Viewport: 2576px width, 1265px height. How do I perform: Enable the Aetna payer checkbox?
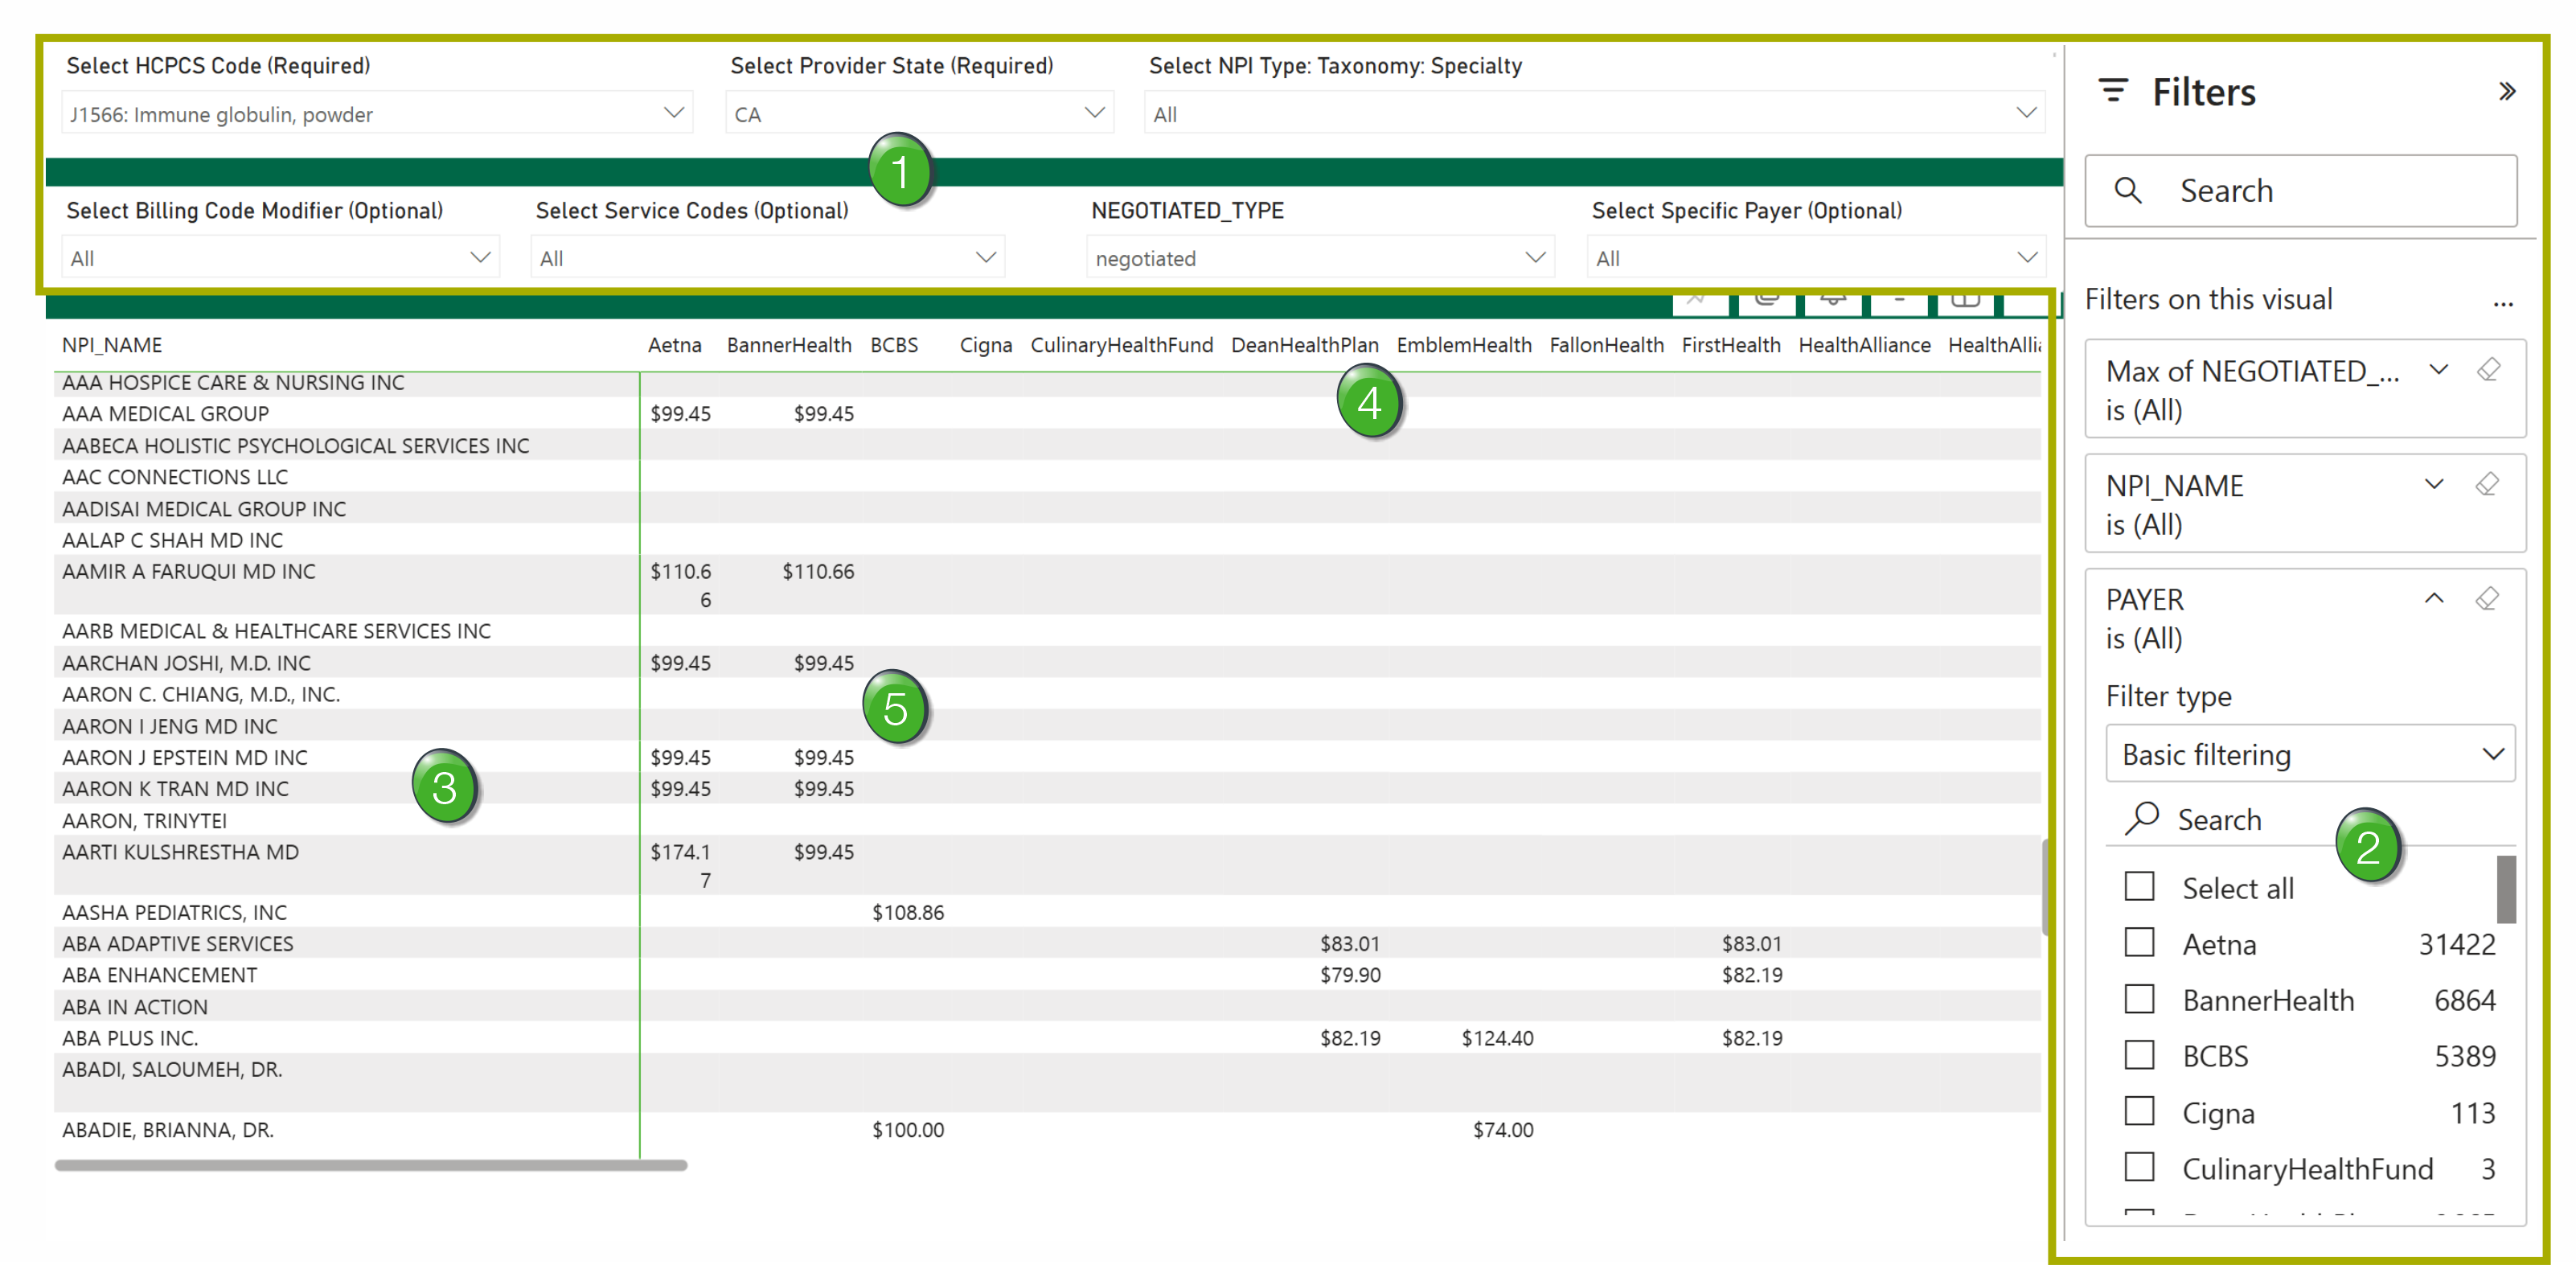click(x=2140, y=943)
